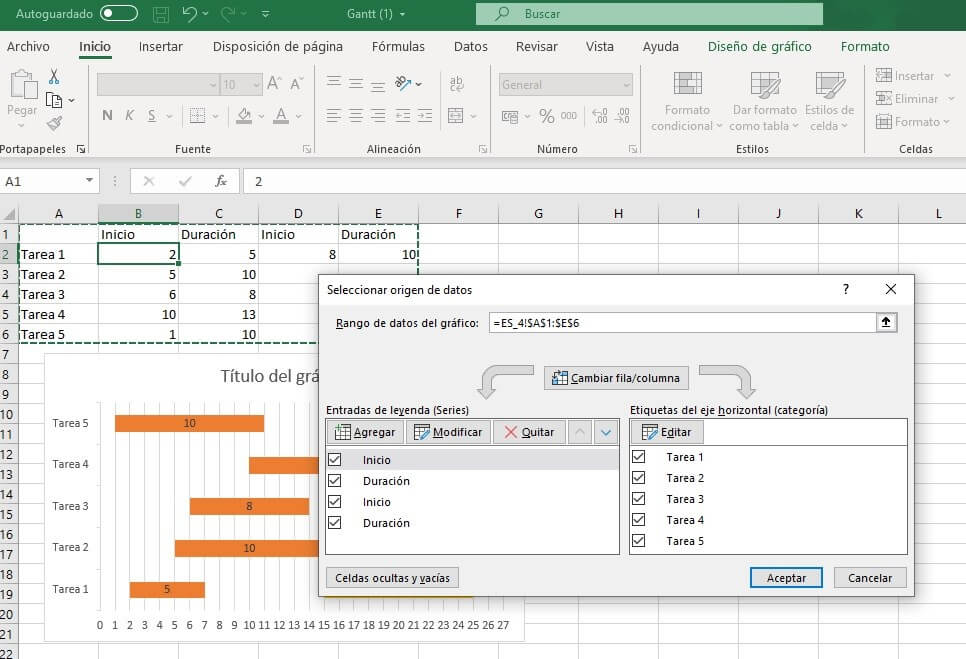Click the increase font size icon
This screenshot has width=966, height=659.
coord(274,83)
